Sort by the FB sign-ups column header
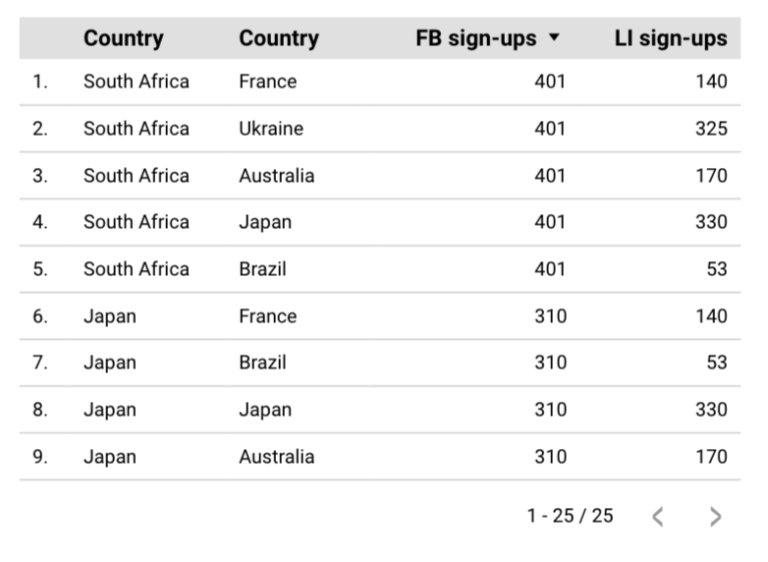The width and height of the screenshot is (768, 562). pos(476,39)
